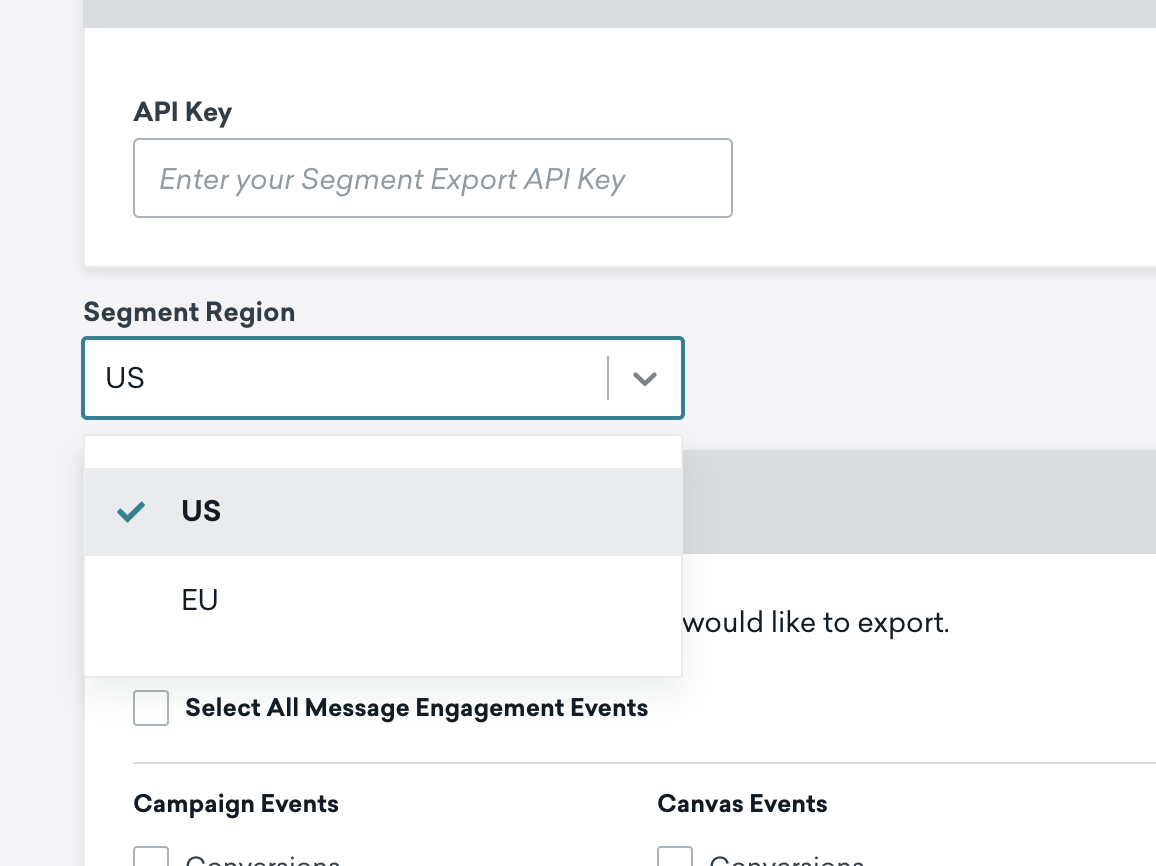Click the Segment Region label
This screenshot has height=866, width=1156.
[x=189, y=312]
